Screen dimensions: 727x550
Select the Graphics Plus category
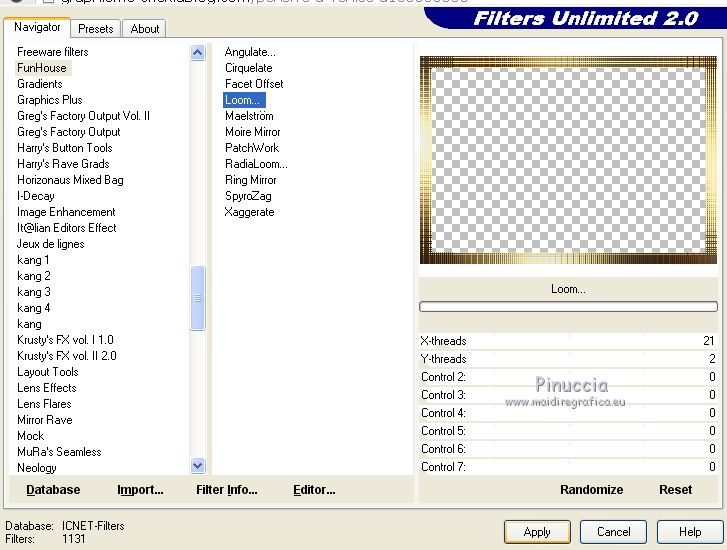coord(50,100)
